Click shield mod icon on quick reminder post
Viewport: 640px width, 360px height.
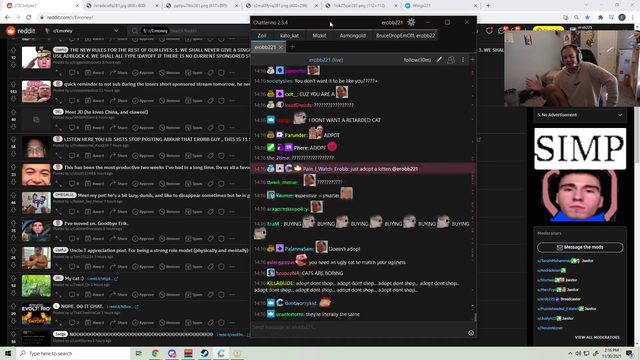(x=221, y=100)
